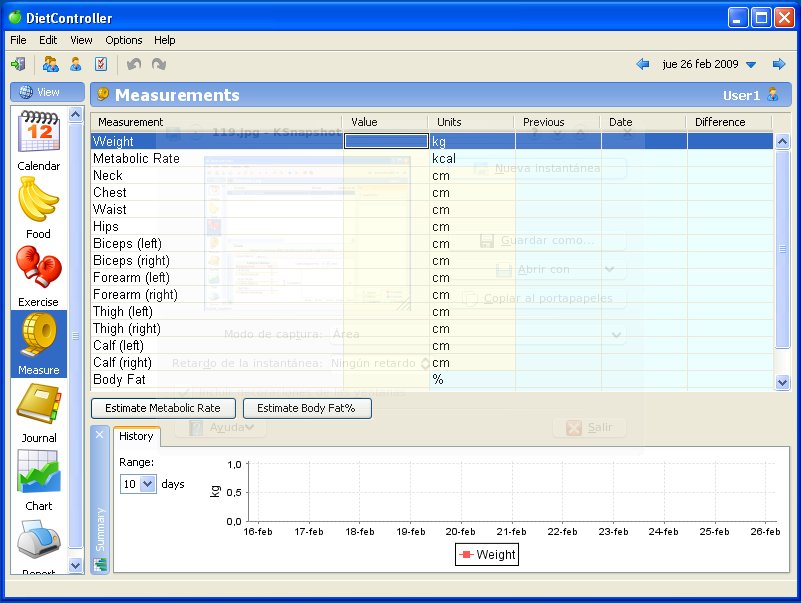The width and height of the screenshot is (801, 603).
Task: Click the Weight legend entry in chart
Action: click(487, 554)
